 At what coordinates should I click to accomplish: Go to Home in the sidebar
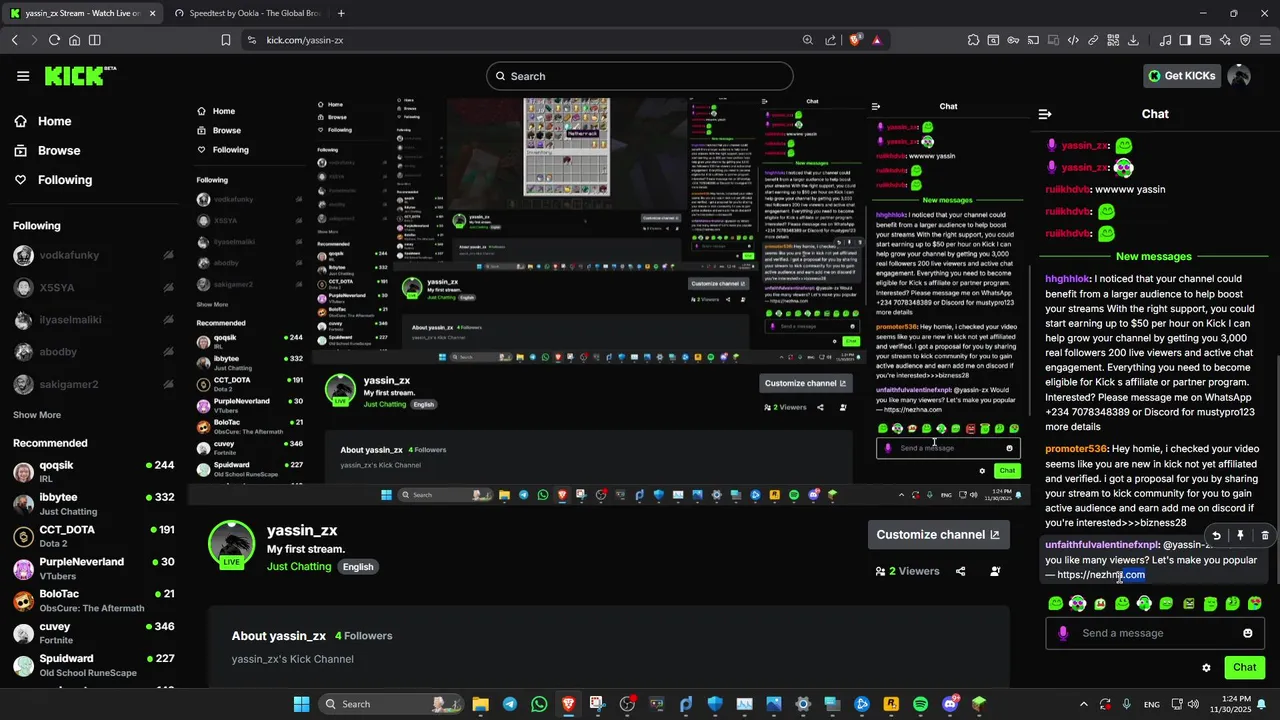(42, 121)
